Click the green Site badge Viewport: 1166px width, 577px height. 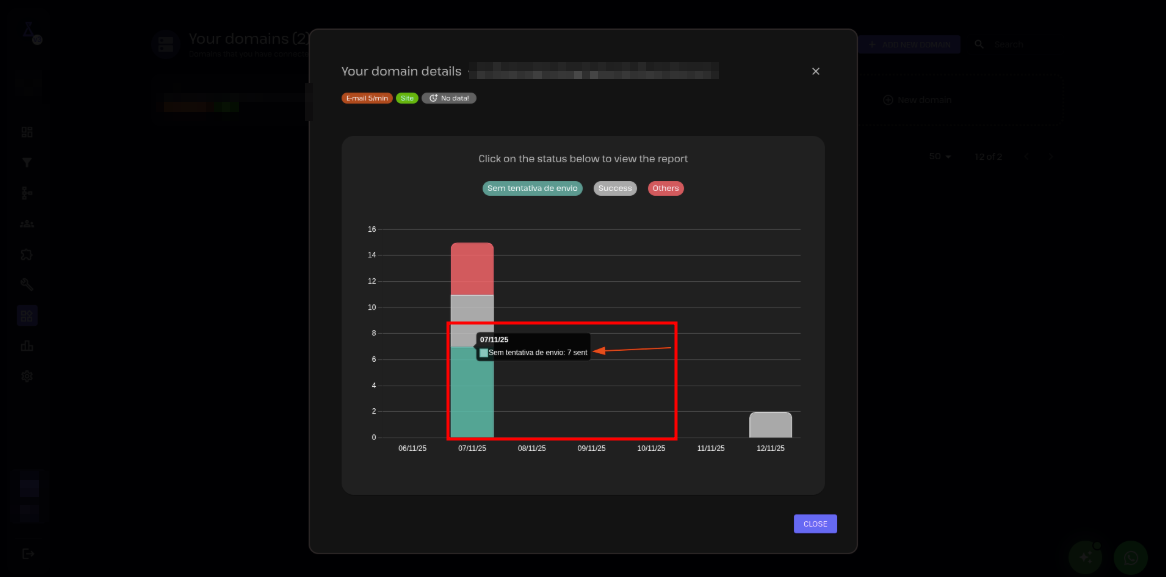coord(407,98)
